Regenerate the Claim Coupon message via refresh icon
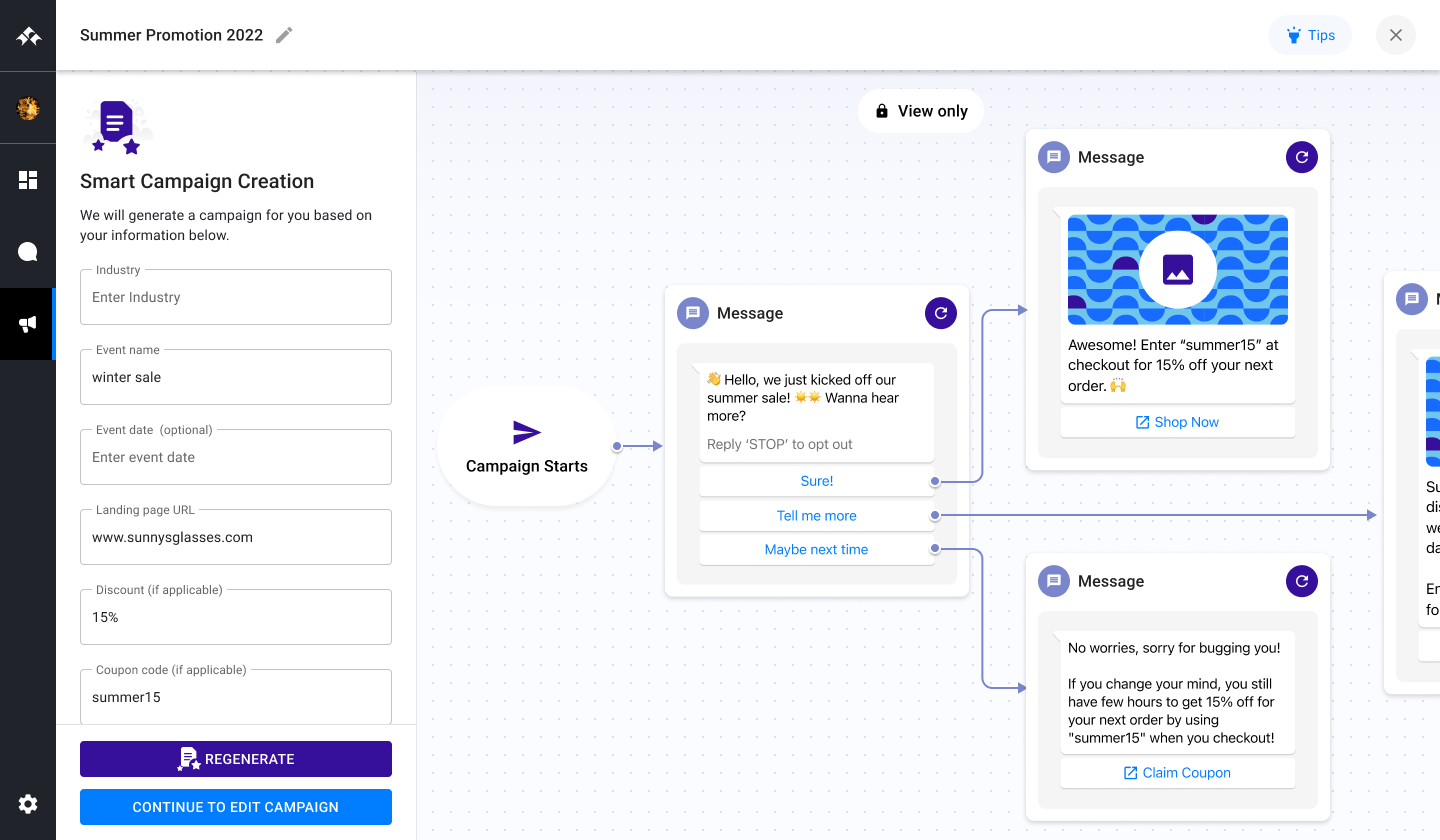 click(1301, 581)
